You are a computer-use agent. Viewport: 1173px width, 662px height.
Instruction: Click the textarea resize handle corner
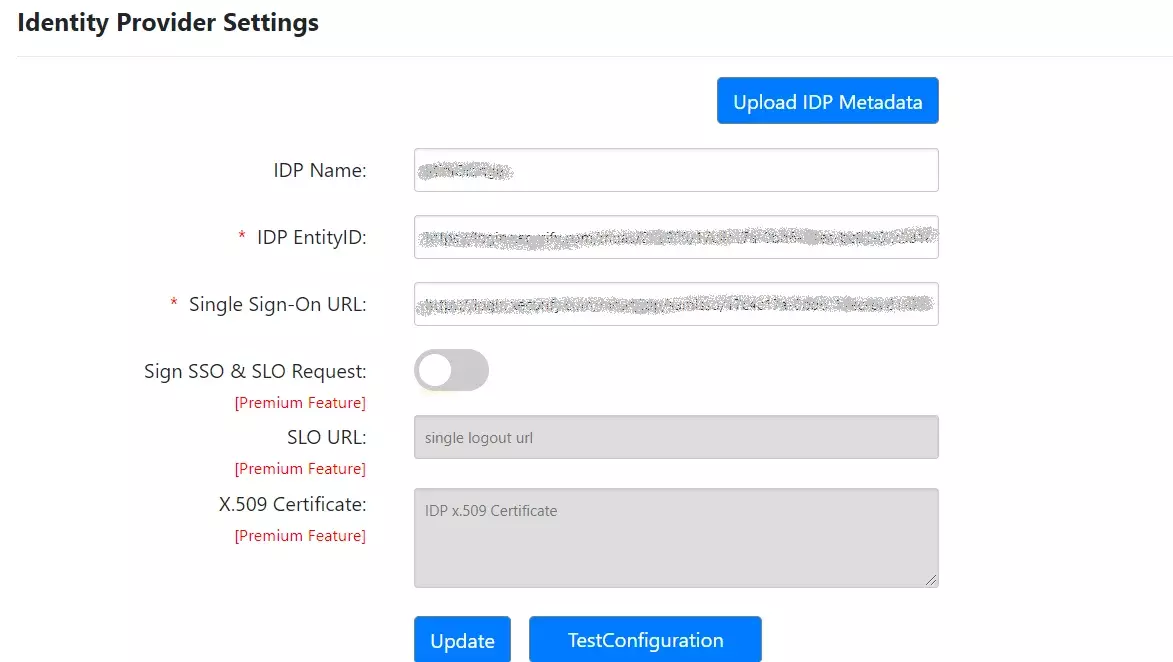931,580
